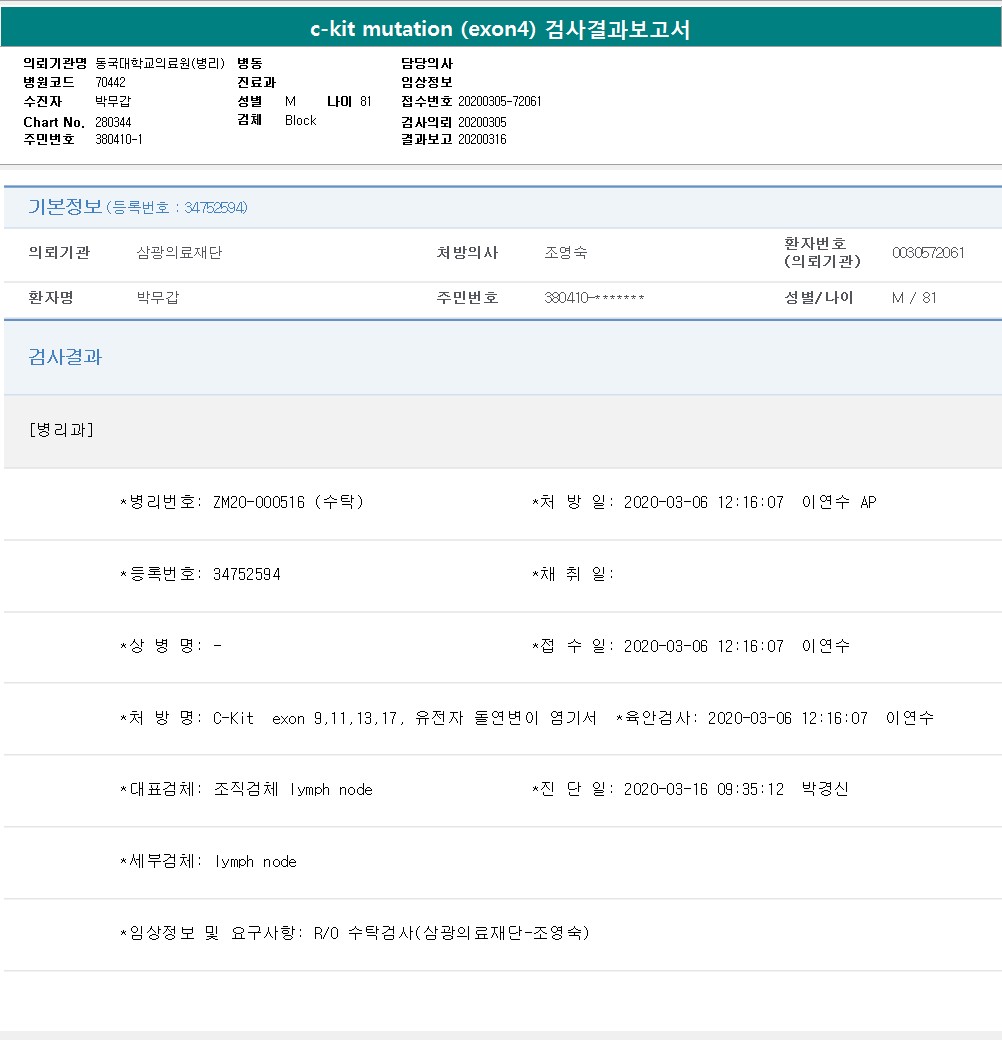Click Chart No. value '280344'
The height and width of the screenshot is (1040, 1002).
click(x=113, y=122)
